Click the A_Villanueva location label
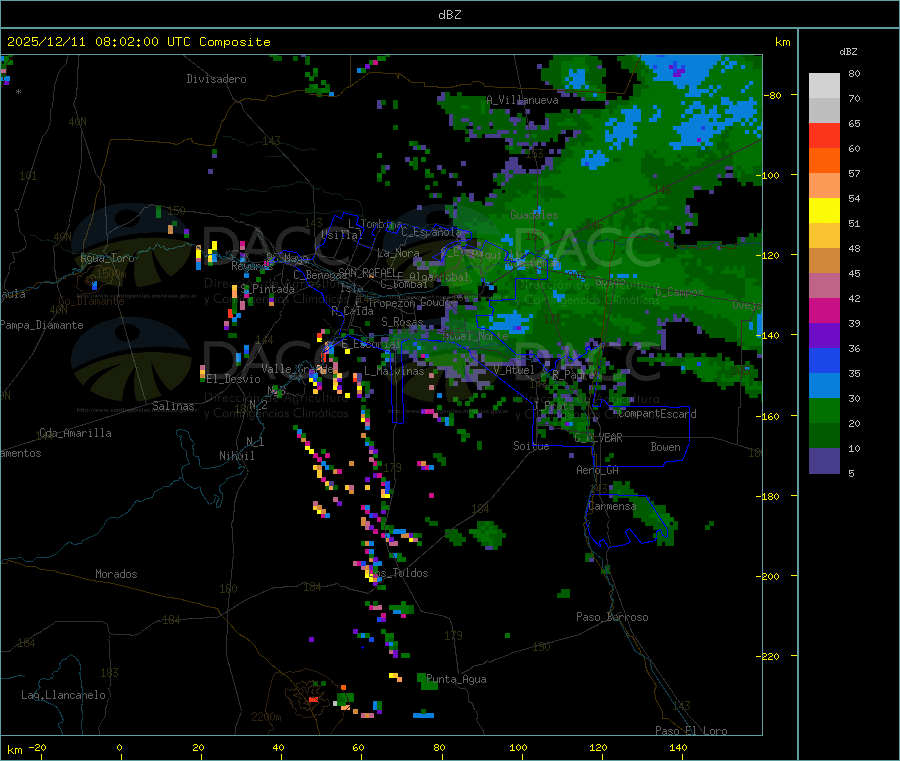This screenshot has height=761, width=900. point(522,100)
